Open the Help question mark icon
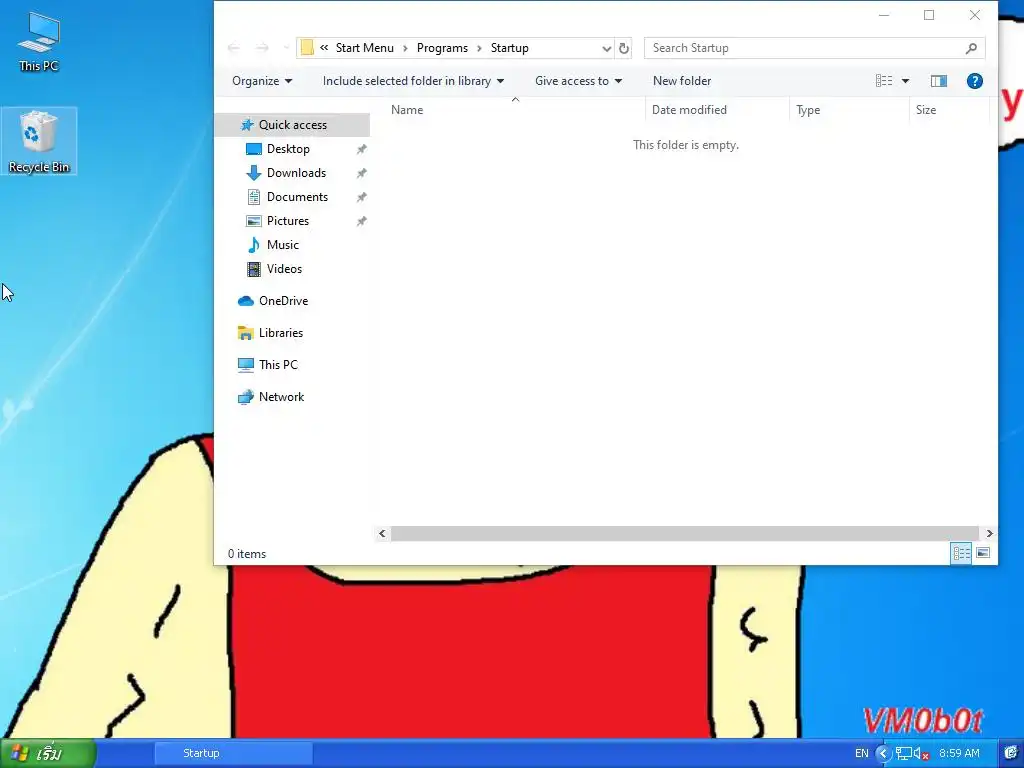The width and height of the screenshot is (1024, 768). coord(974,81)
